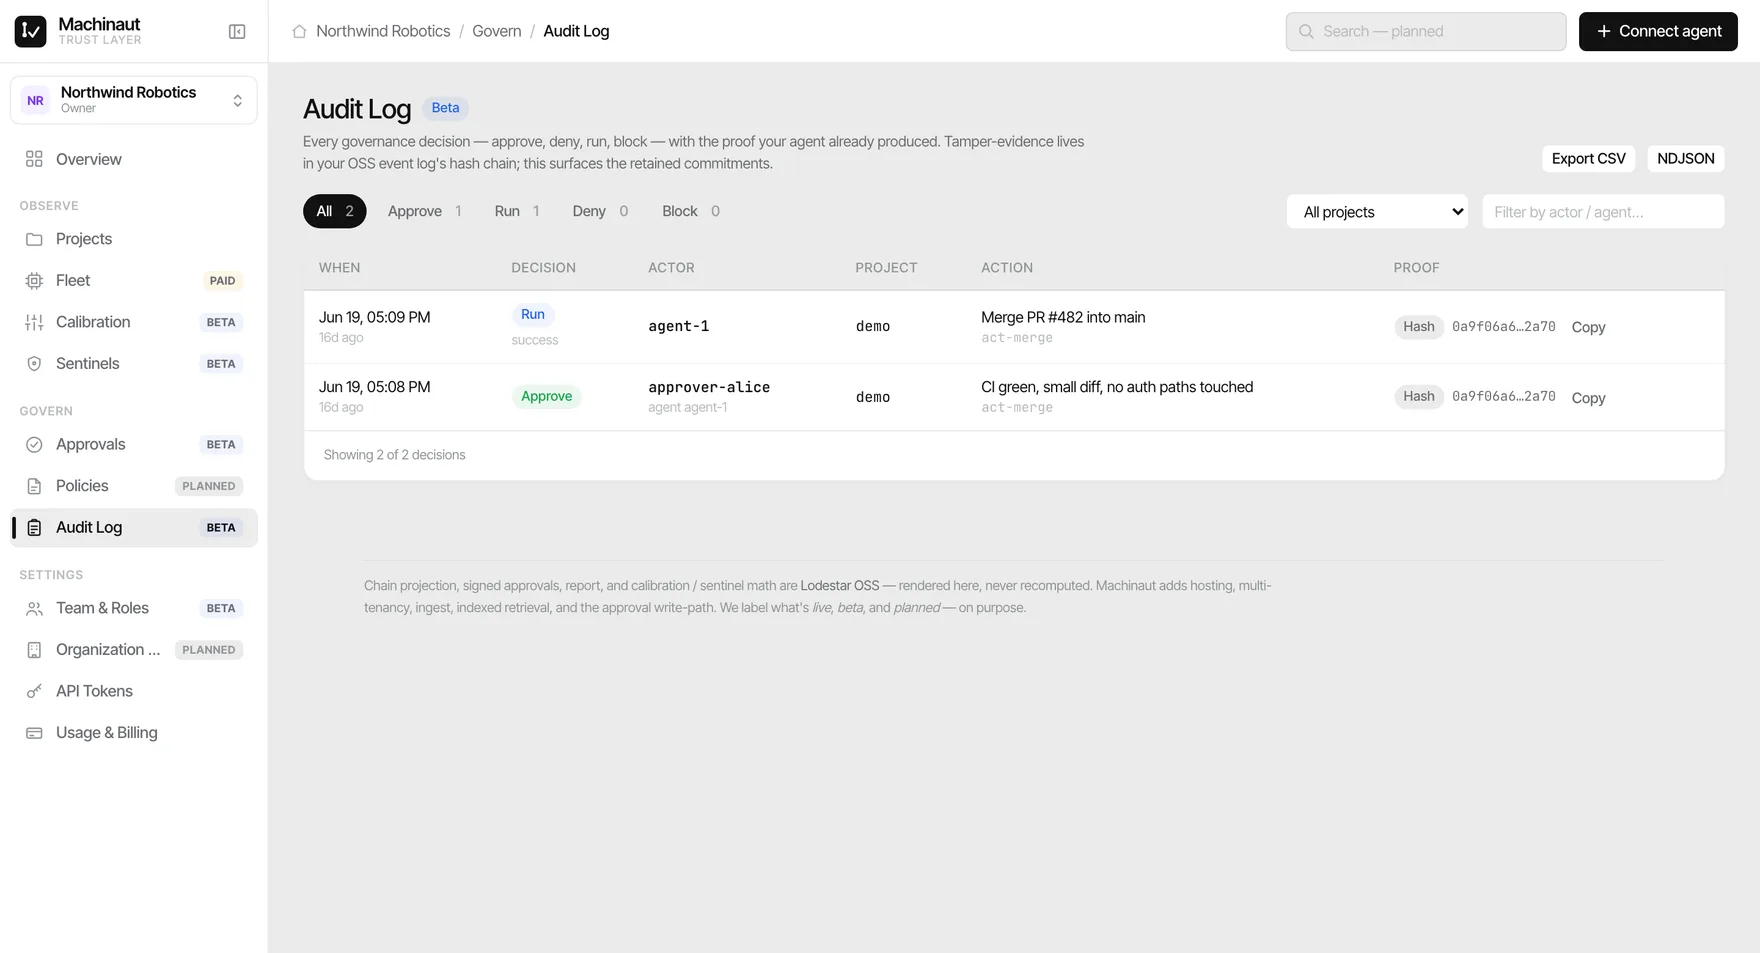Image resolution: width=1760 pixels, height=953 pixels.
Task: Click the search magnifier icon
Action: [1306, 32]
